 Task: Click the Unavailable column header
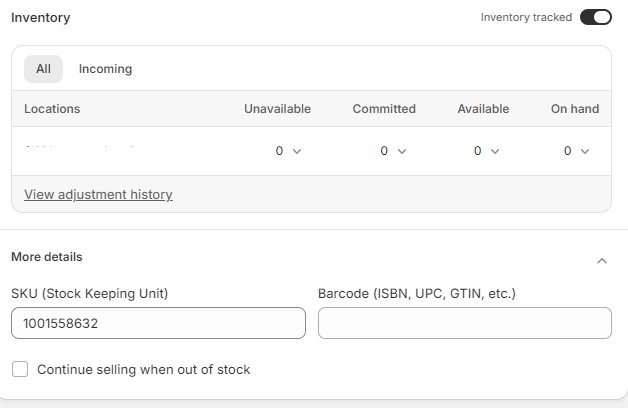(277, 109)
